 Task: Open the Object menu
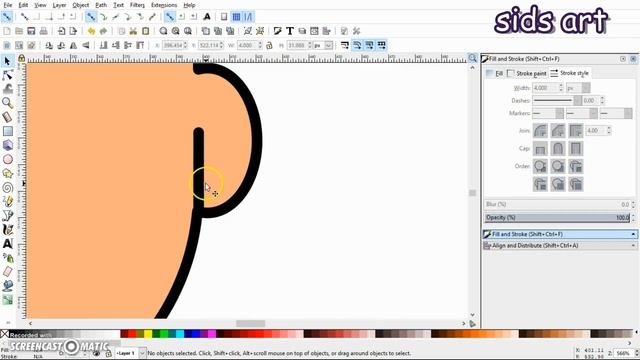pos(80,5)
